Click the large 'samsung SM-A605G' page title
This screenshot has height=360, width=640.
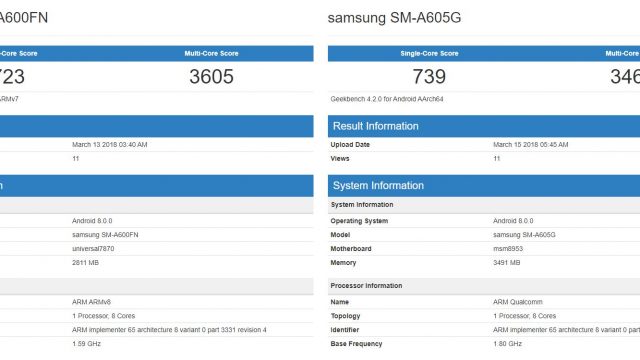[x=394, y=18]
